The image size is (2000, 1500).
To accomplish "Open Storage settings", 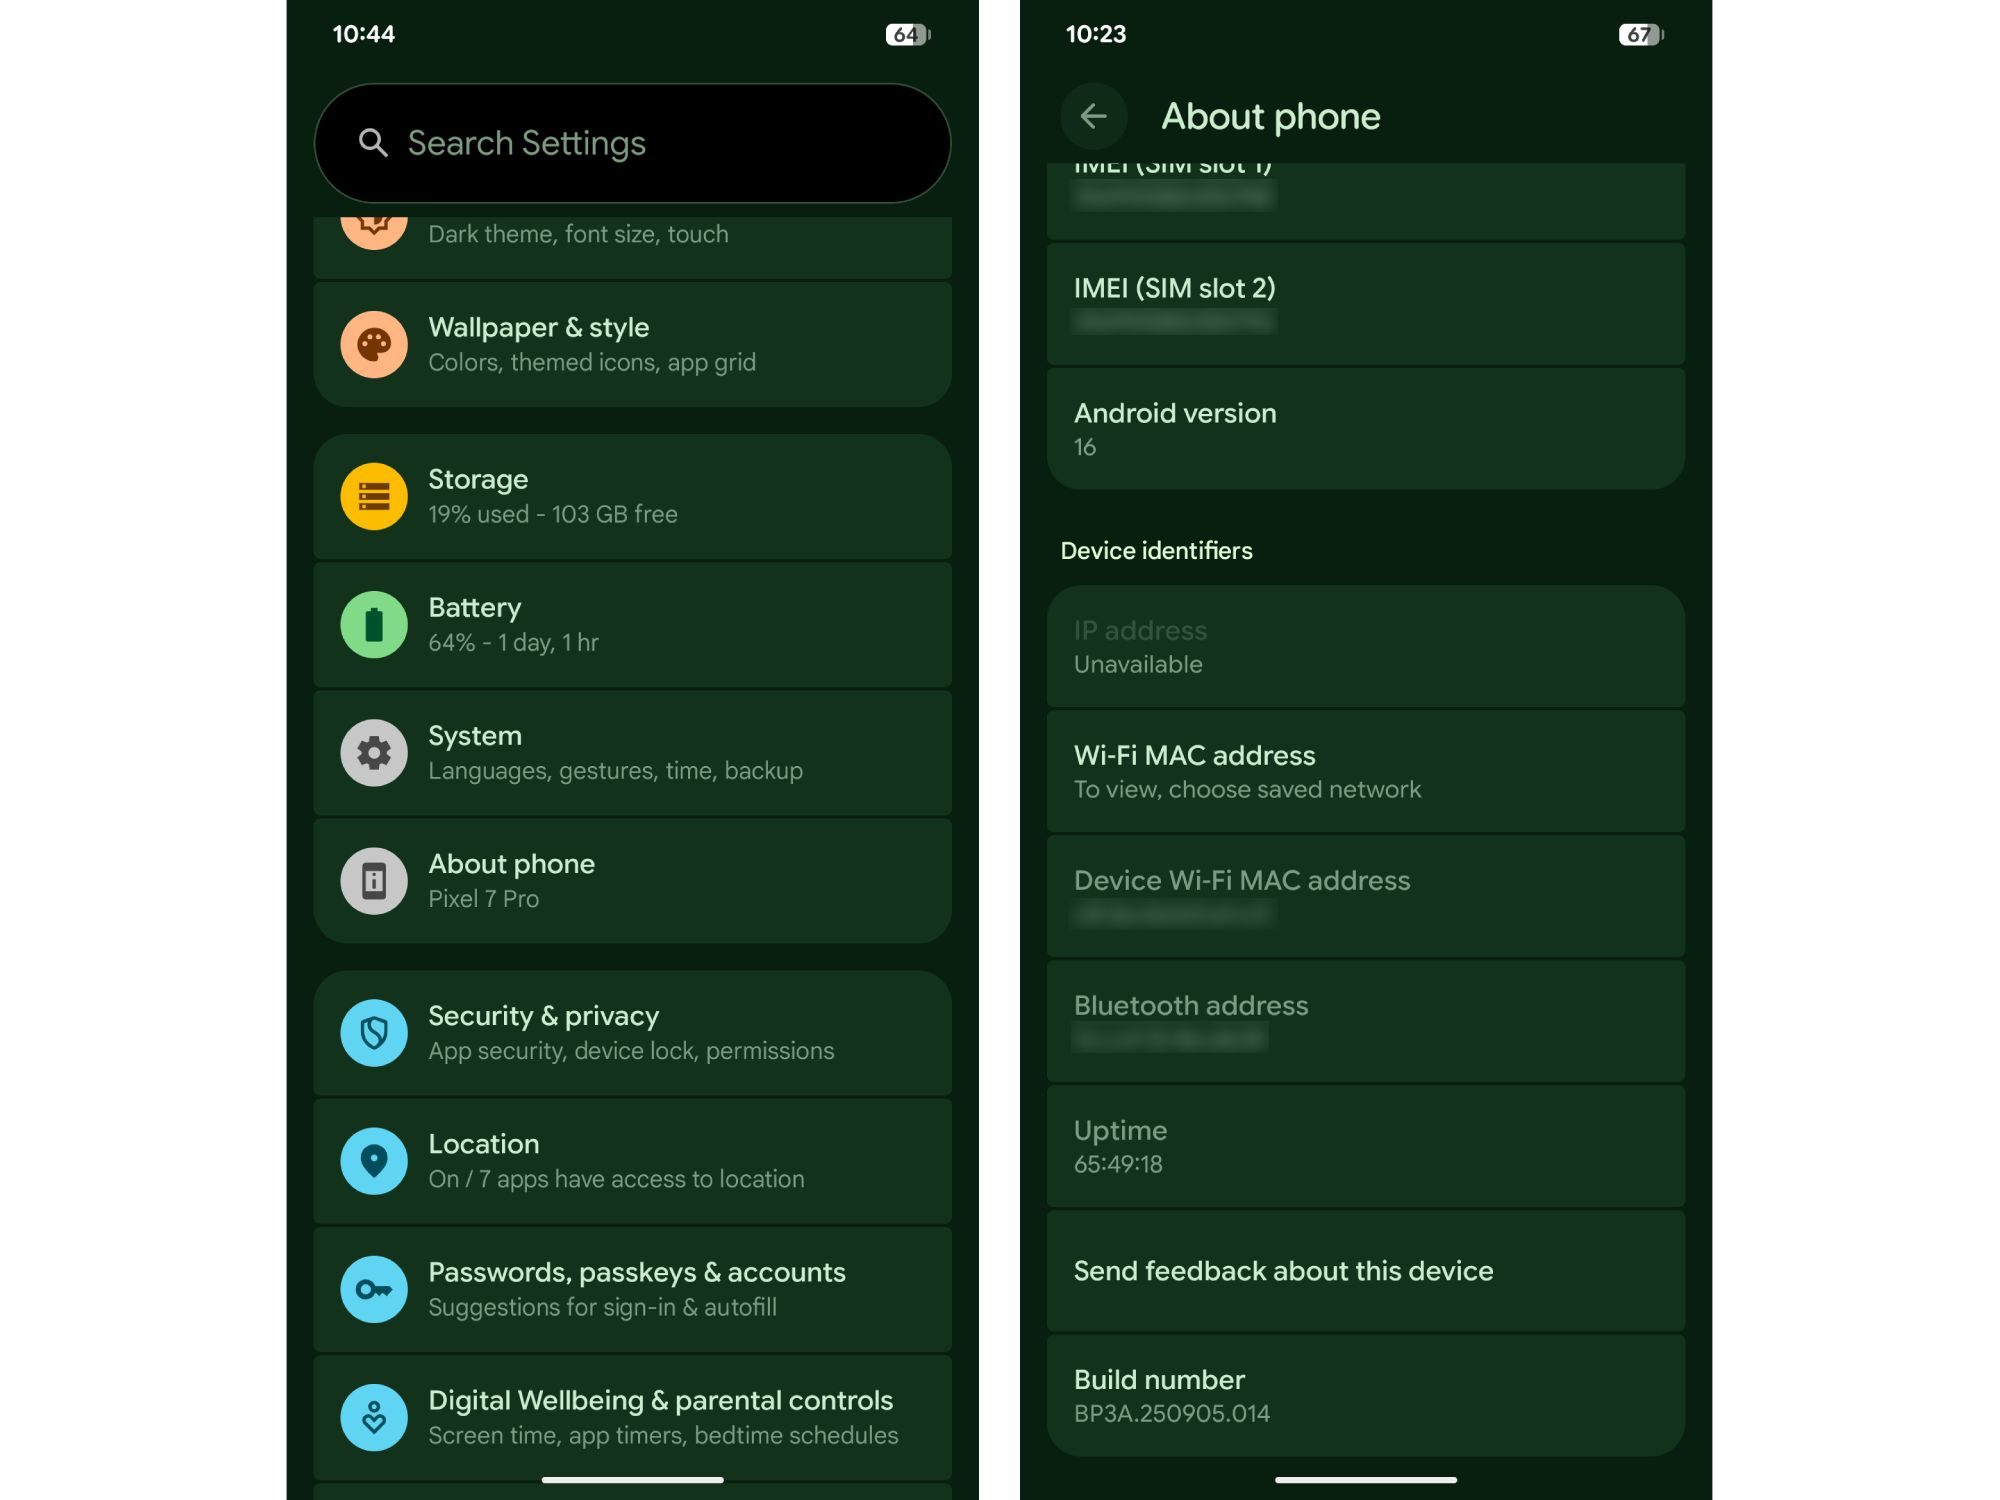I will coord(632,497).
